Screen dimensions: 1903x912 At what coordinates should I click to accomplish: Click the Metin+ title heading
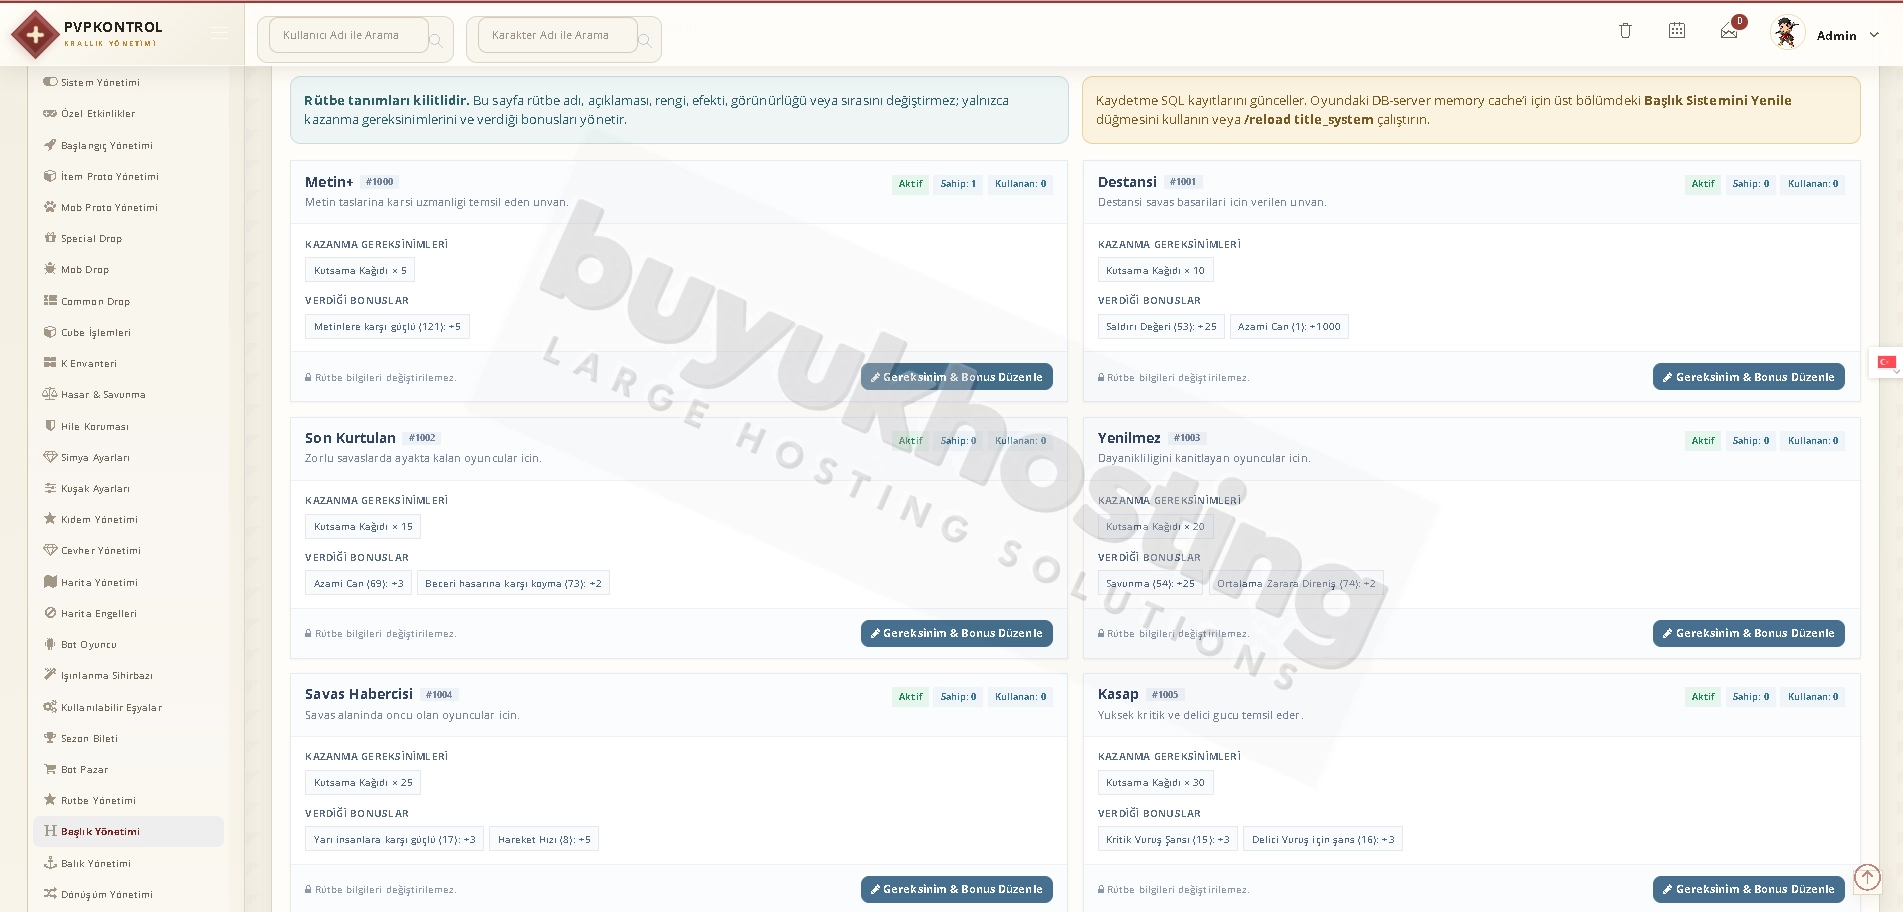[x=329, y=182]
